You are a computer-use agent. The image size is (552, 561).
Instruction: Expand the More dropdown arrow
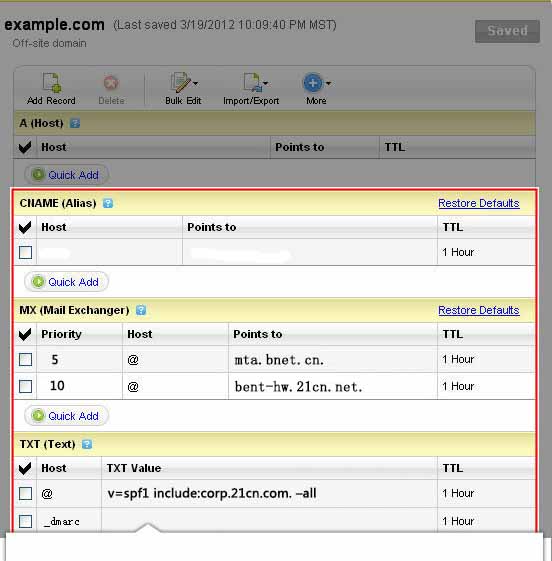pyautogui.click(x=328, y=83)
